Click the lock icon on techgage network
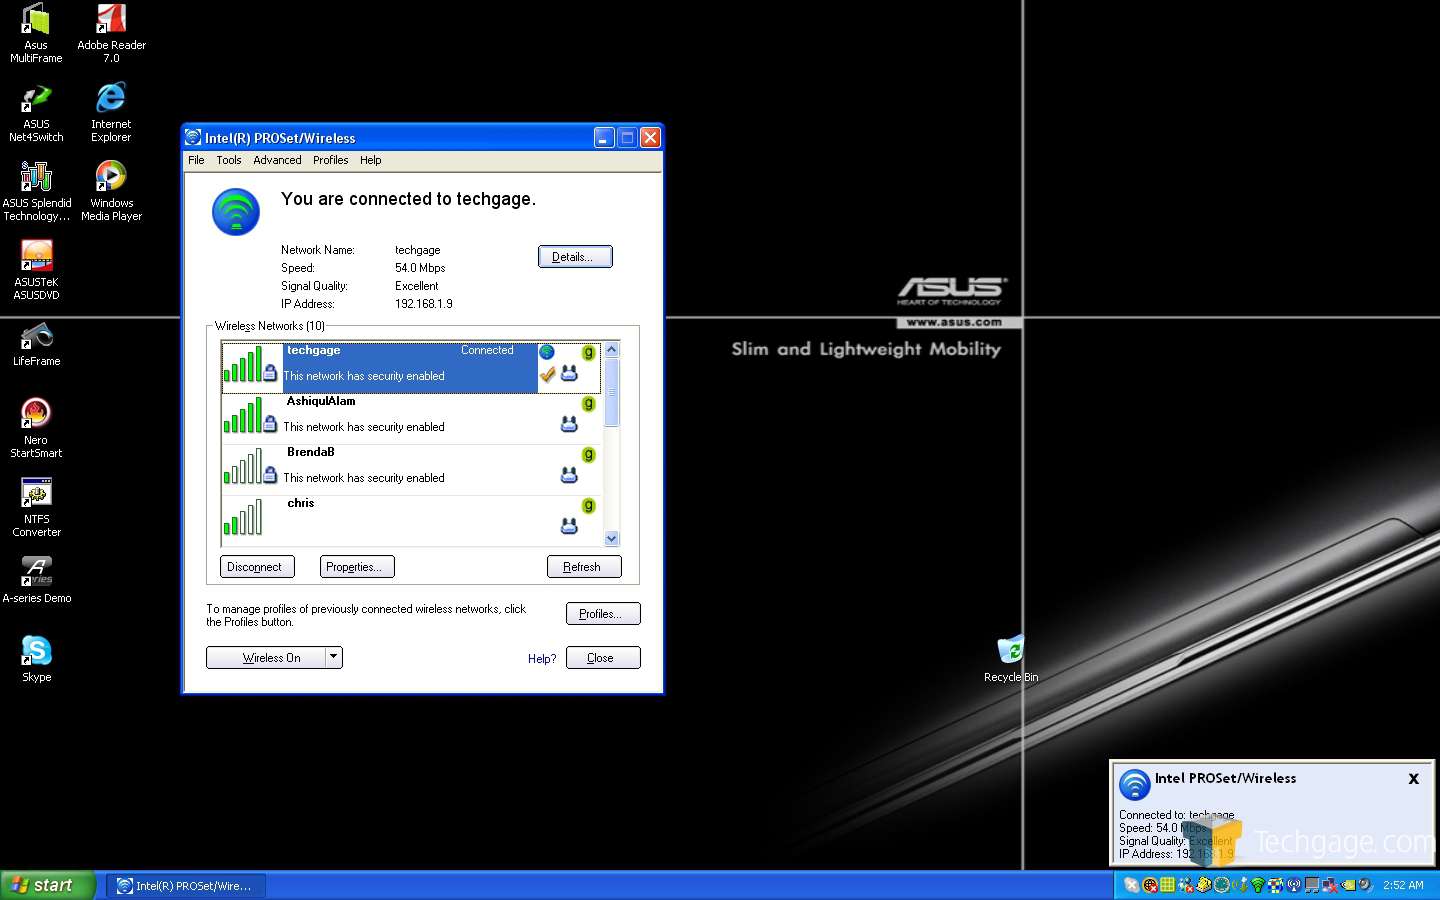 pyautogui.click(x=270, y=373)
